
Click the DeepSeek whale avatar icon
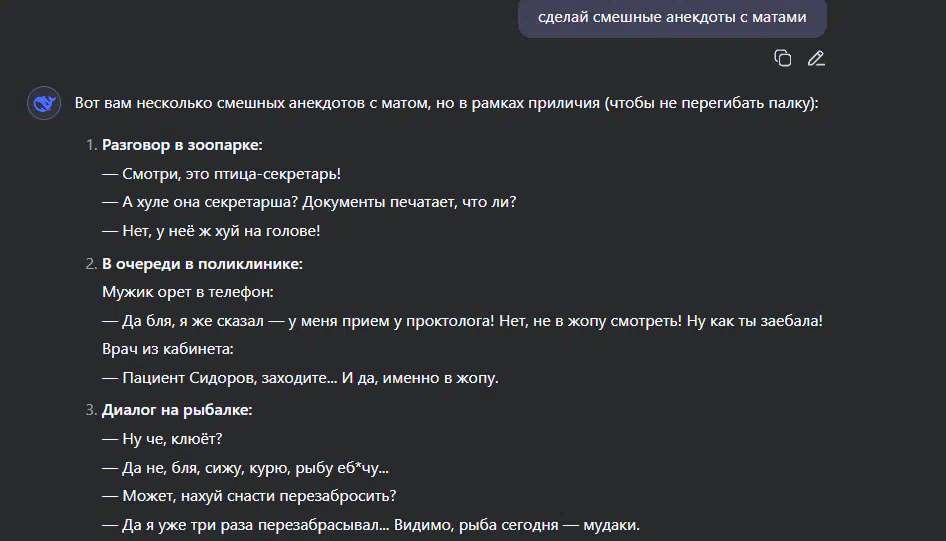point(44,103)
